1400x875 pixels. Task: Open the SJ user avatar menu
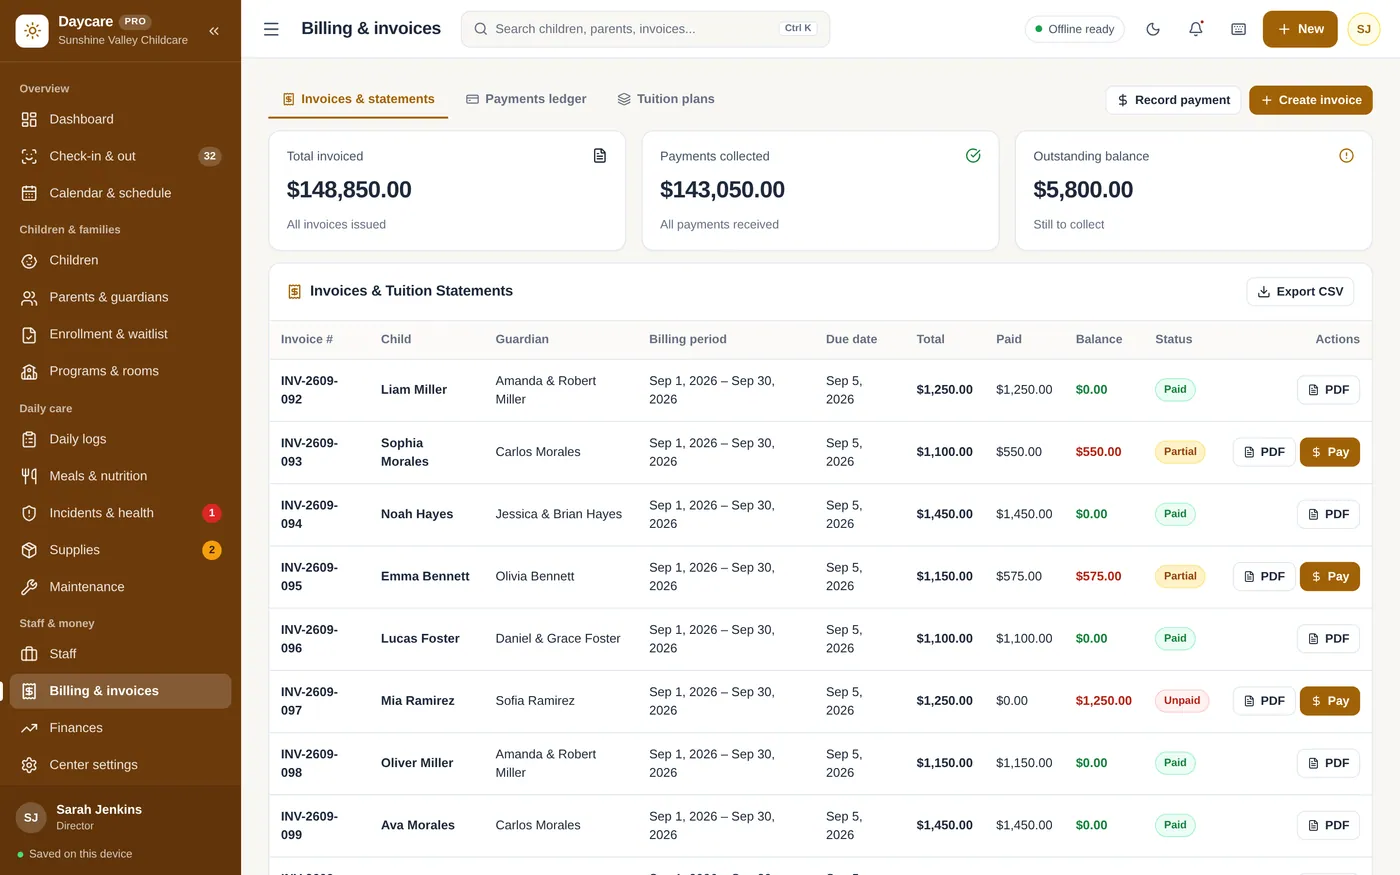[1363, 29]
